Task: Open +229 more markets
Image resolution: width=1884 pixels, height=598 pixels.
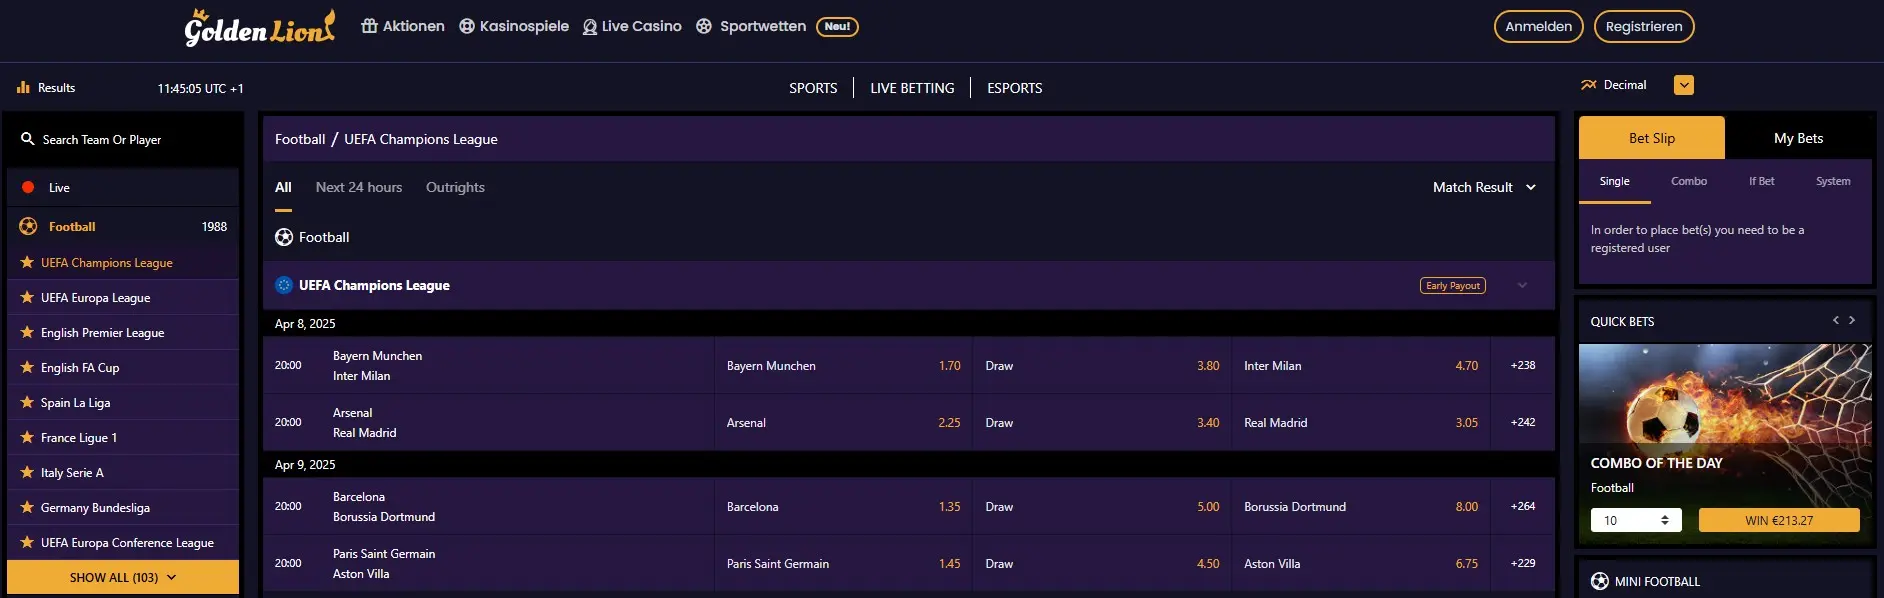Action: click(1523, 563)
